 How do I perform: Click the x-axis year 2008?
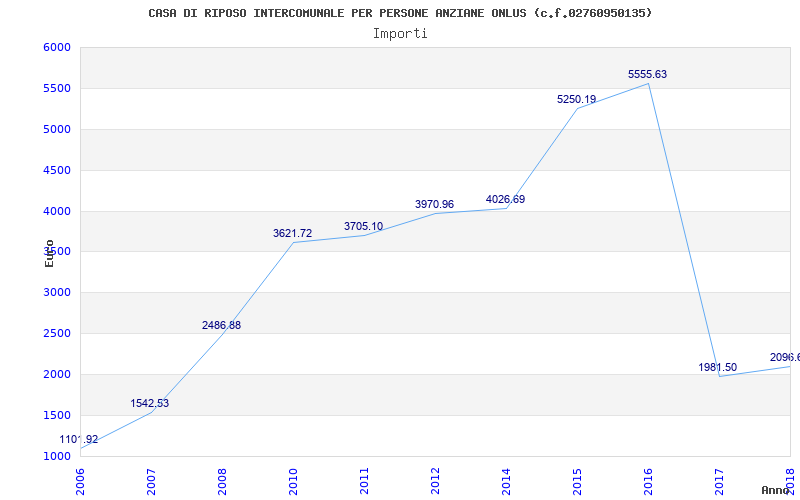222,481
